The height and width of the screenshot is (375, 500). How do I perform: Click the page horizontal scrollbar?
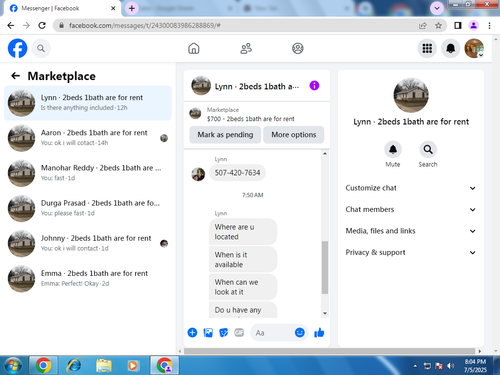(x=329, y=351)
